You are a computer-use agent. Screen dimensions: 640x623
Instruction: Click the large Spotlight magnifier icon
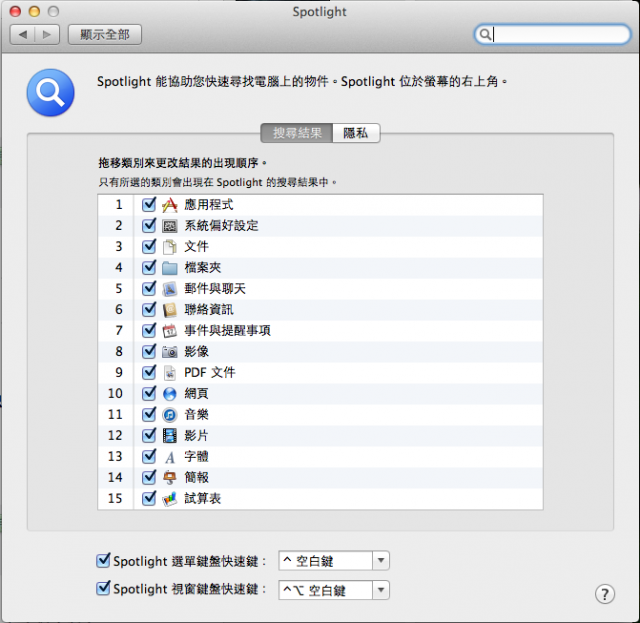point(51,93)
